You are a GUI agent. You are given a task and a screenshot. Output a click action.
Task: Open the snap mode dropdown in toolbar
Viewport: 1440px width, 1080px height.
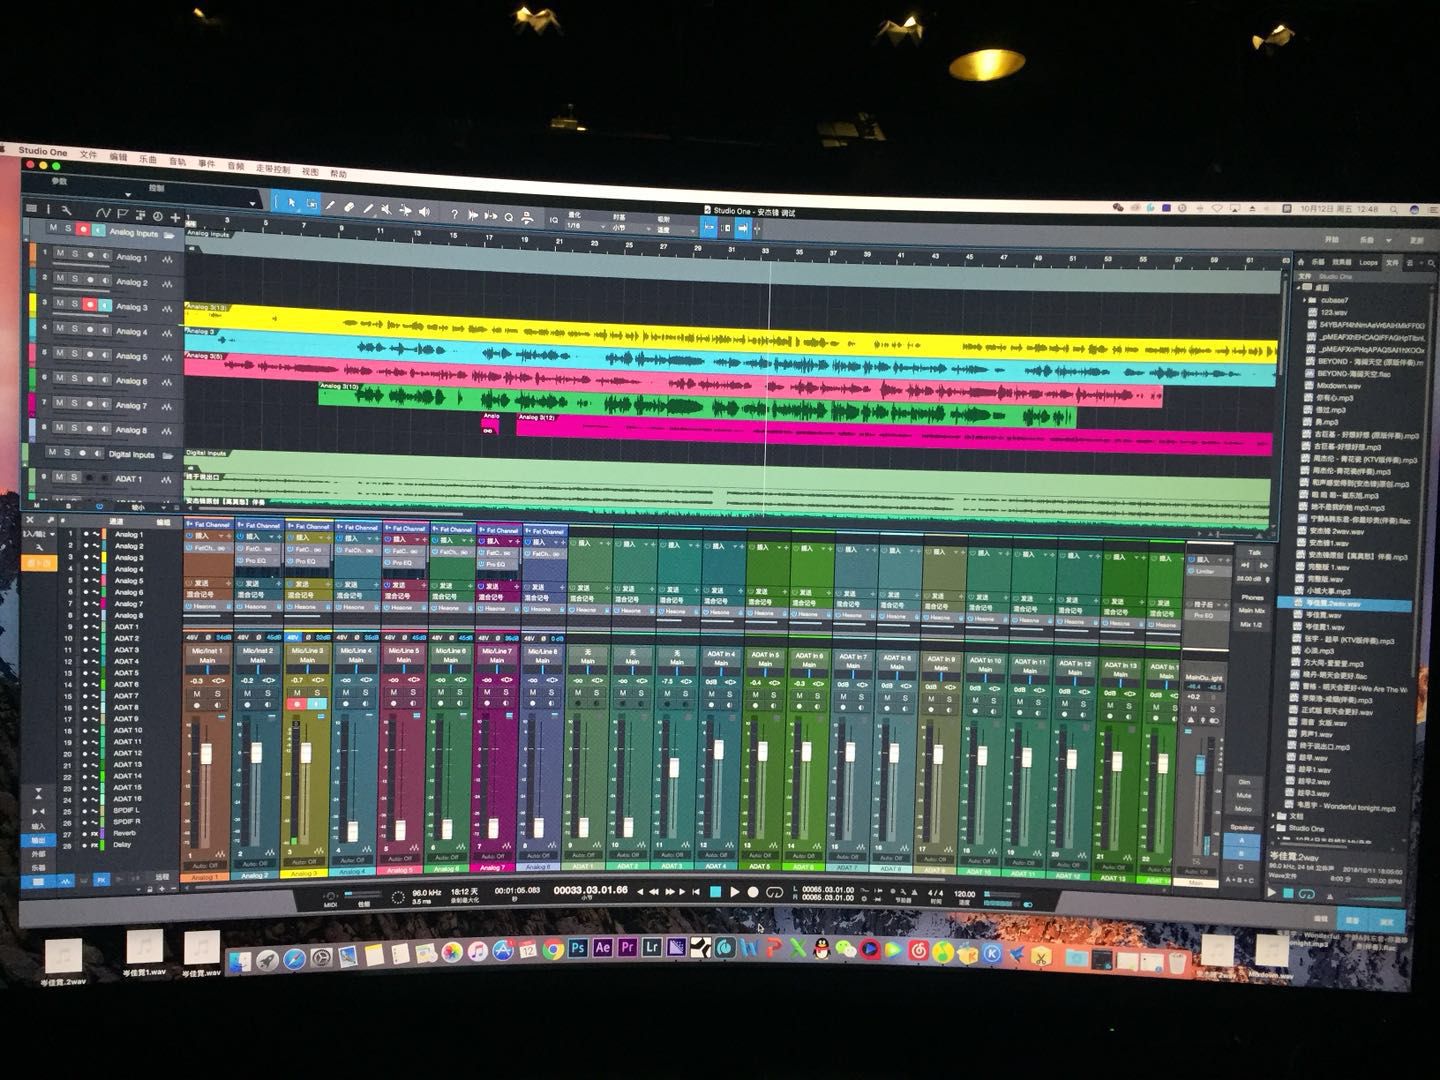(677, 229)
